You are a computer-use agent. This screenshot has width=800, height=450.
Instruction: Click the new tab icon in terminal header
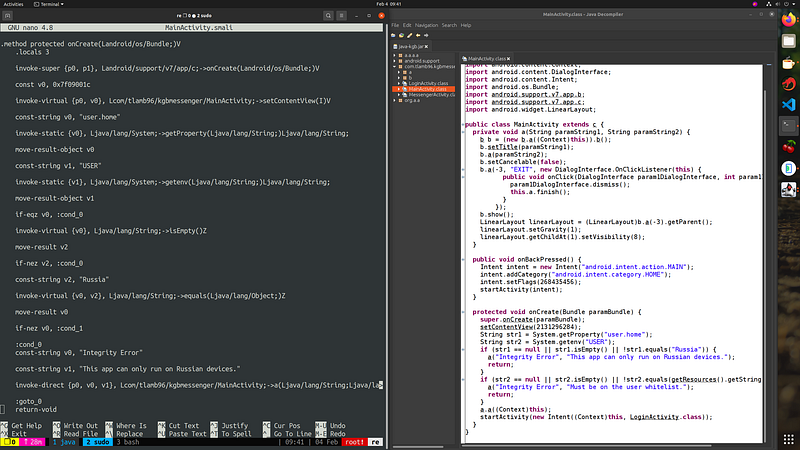coord(8,16)
